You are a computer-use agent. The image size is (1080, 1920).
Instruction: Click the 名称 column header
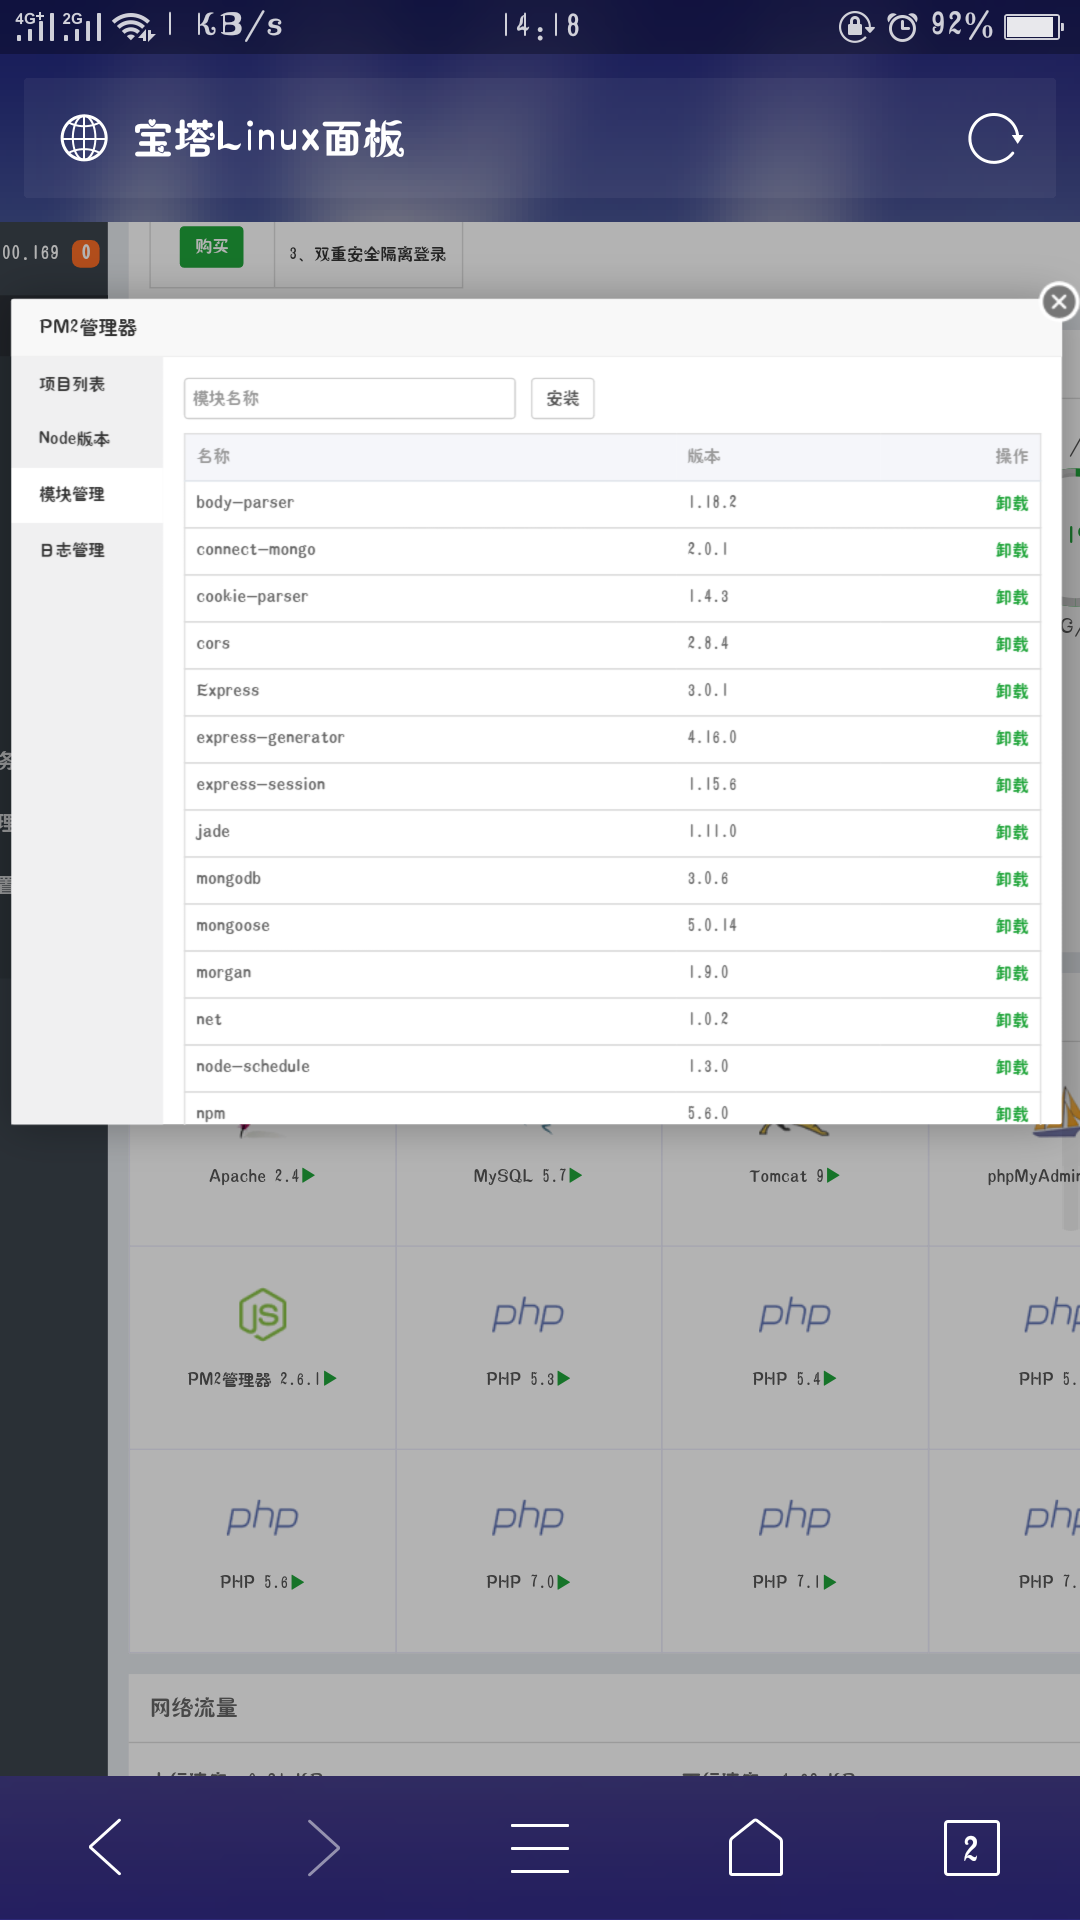[x=214, y=456]
